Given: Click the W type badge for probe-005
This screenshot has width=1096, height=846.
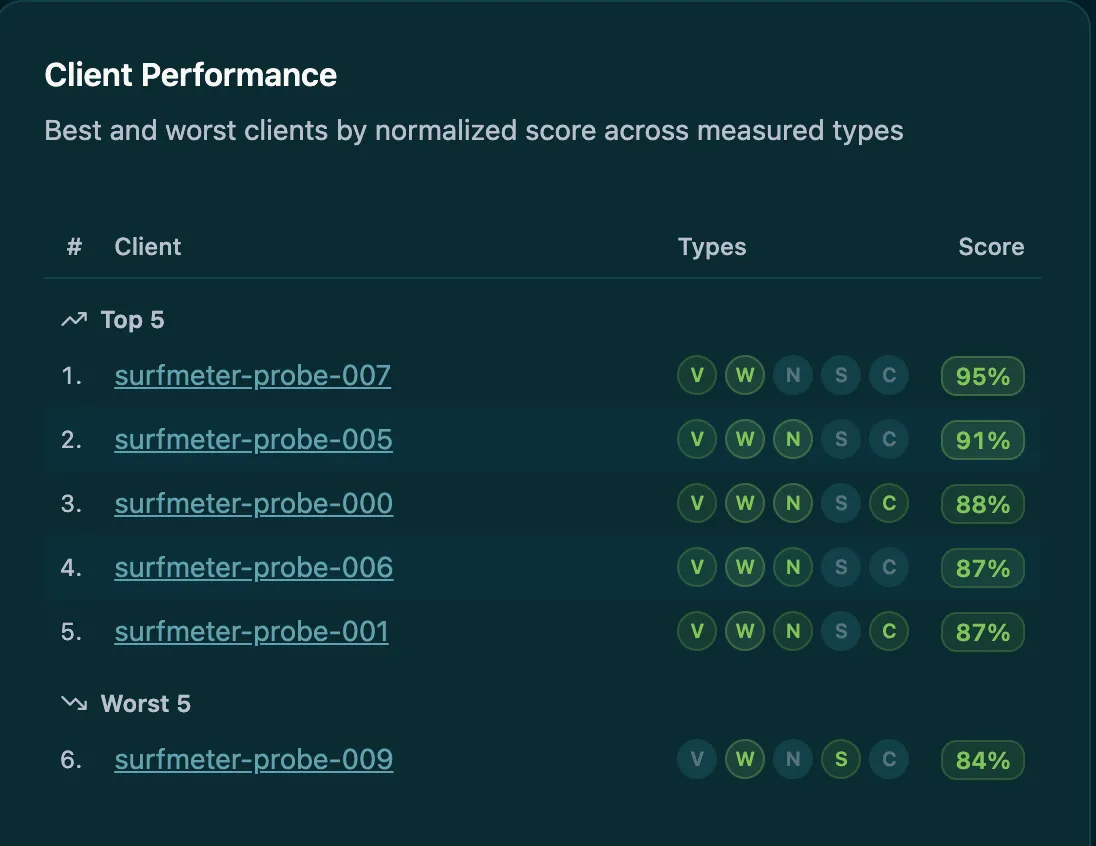Looking at the screenshot, I should point(745,439).
